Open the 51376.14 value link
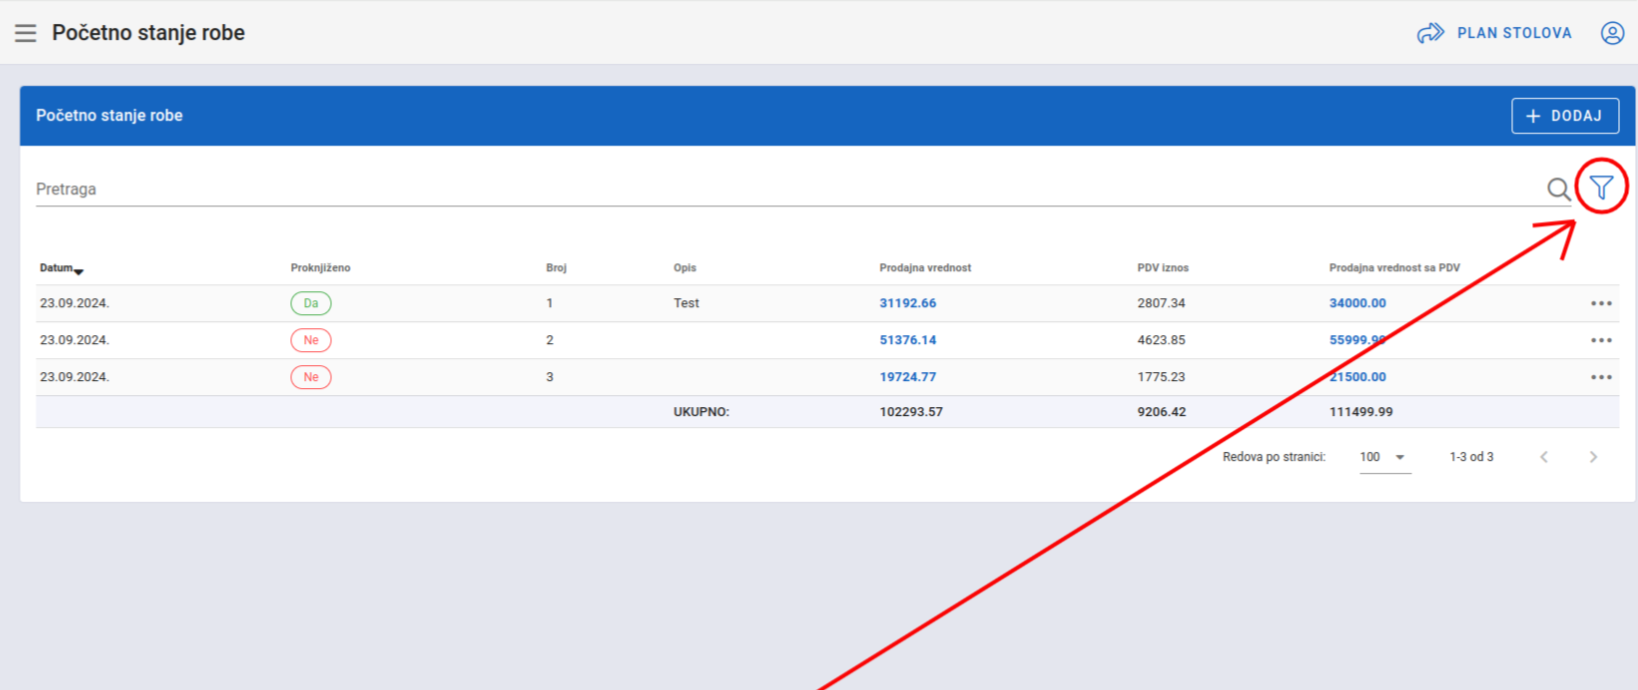 (x=908, y=340)
